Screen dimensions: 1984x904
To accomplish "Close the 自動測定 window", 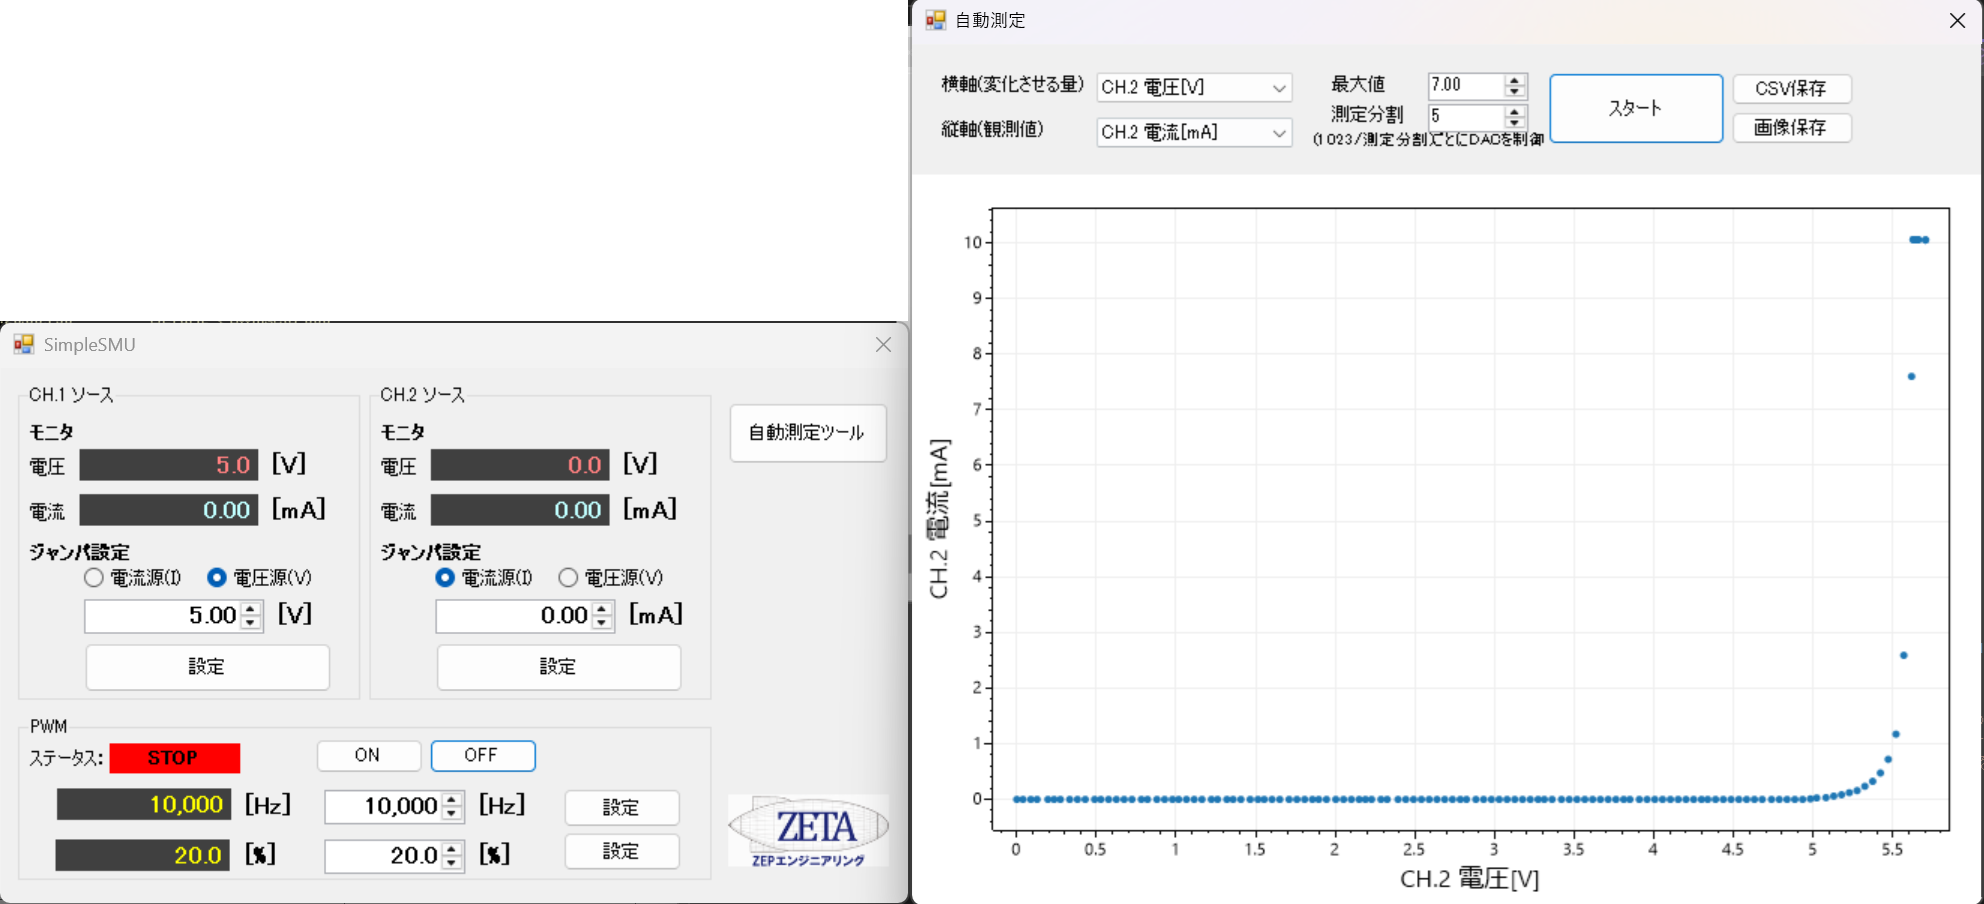I will point(1957,21).
